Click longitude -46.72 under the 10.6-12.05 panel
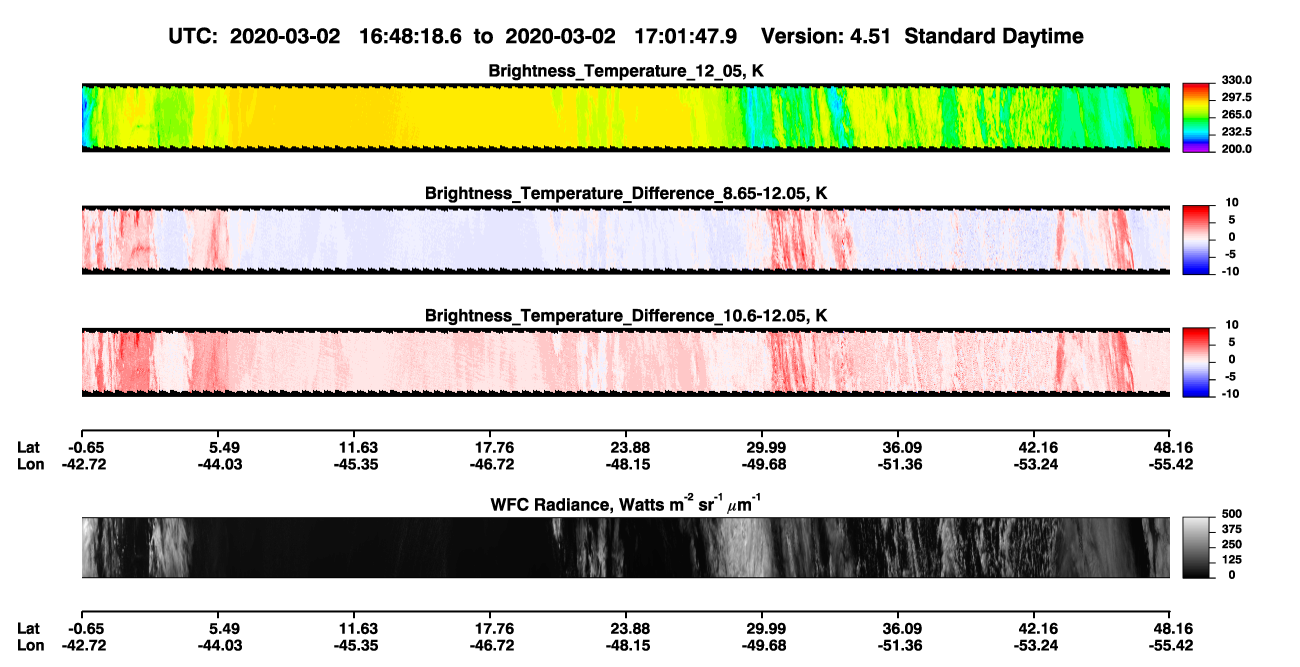Image resolution: width=1300 pixels, height=667 pixels. click(x=490, y=464)
